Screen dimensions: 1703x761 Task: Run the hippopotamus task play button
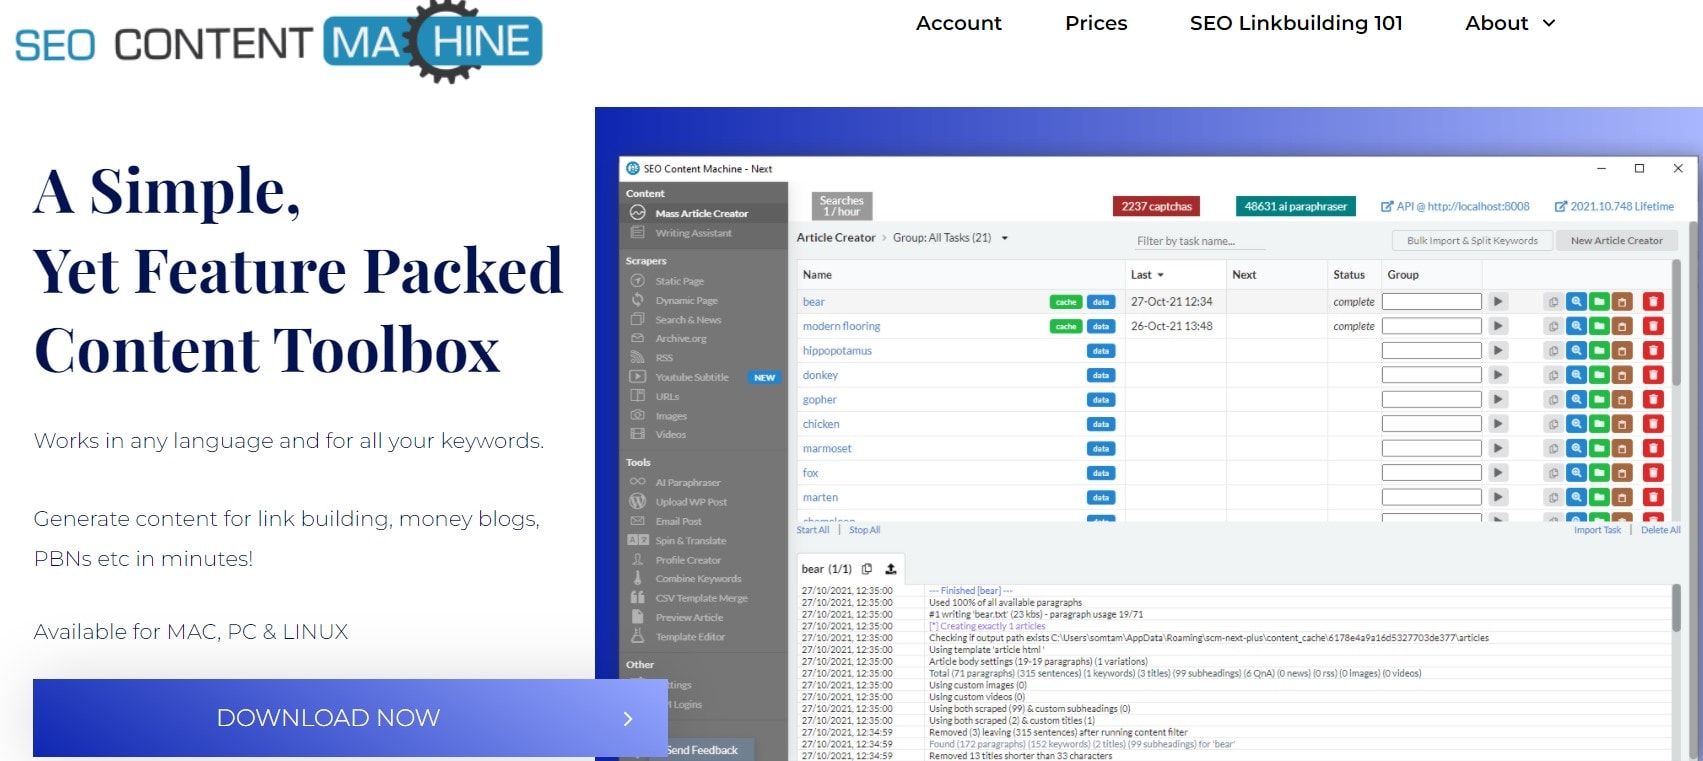click(1497, 350)
